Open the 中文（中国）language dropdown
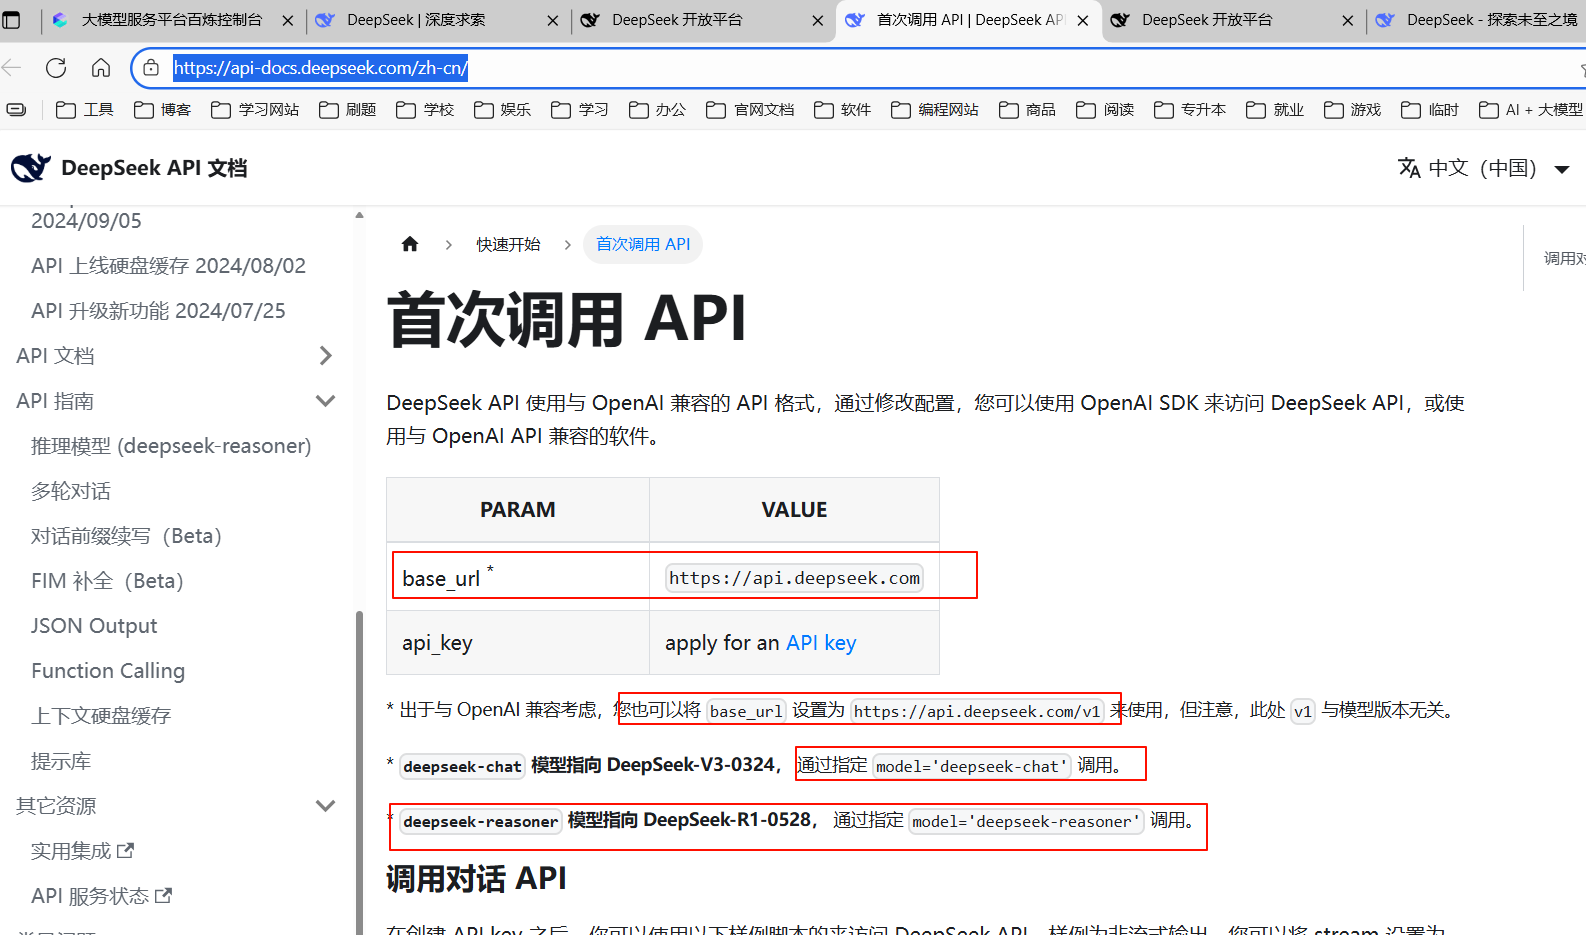The image size is (1586, 935). 1484,168
